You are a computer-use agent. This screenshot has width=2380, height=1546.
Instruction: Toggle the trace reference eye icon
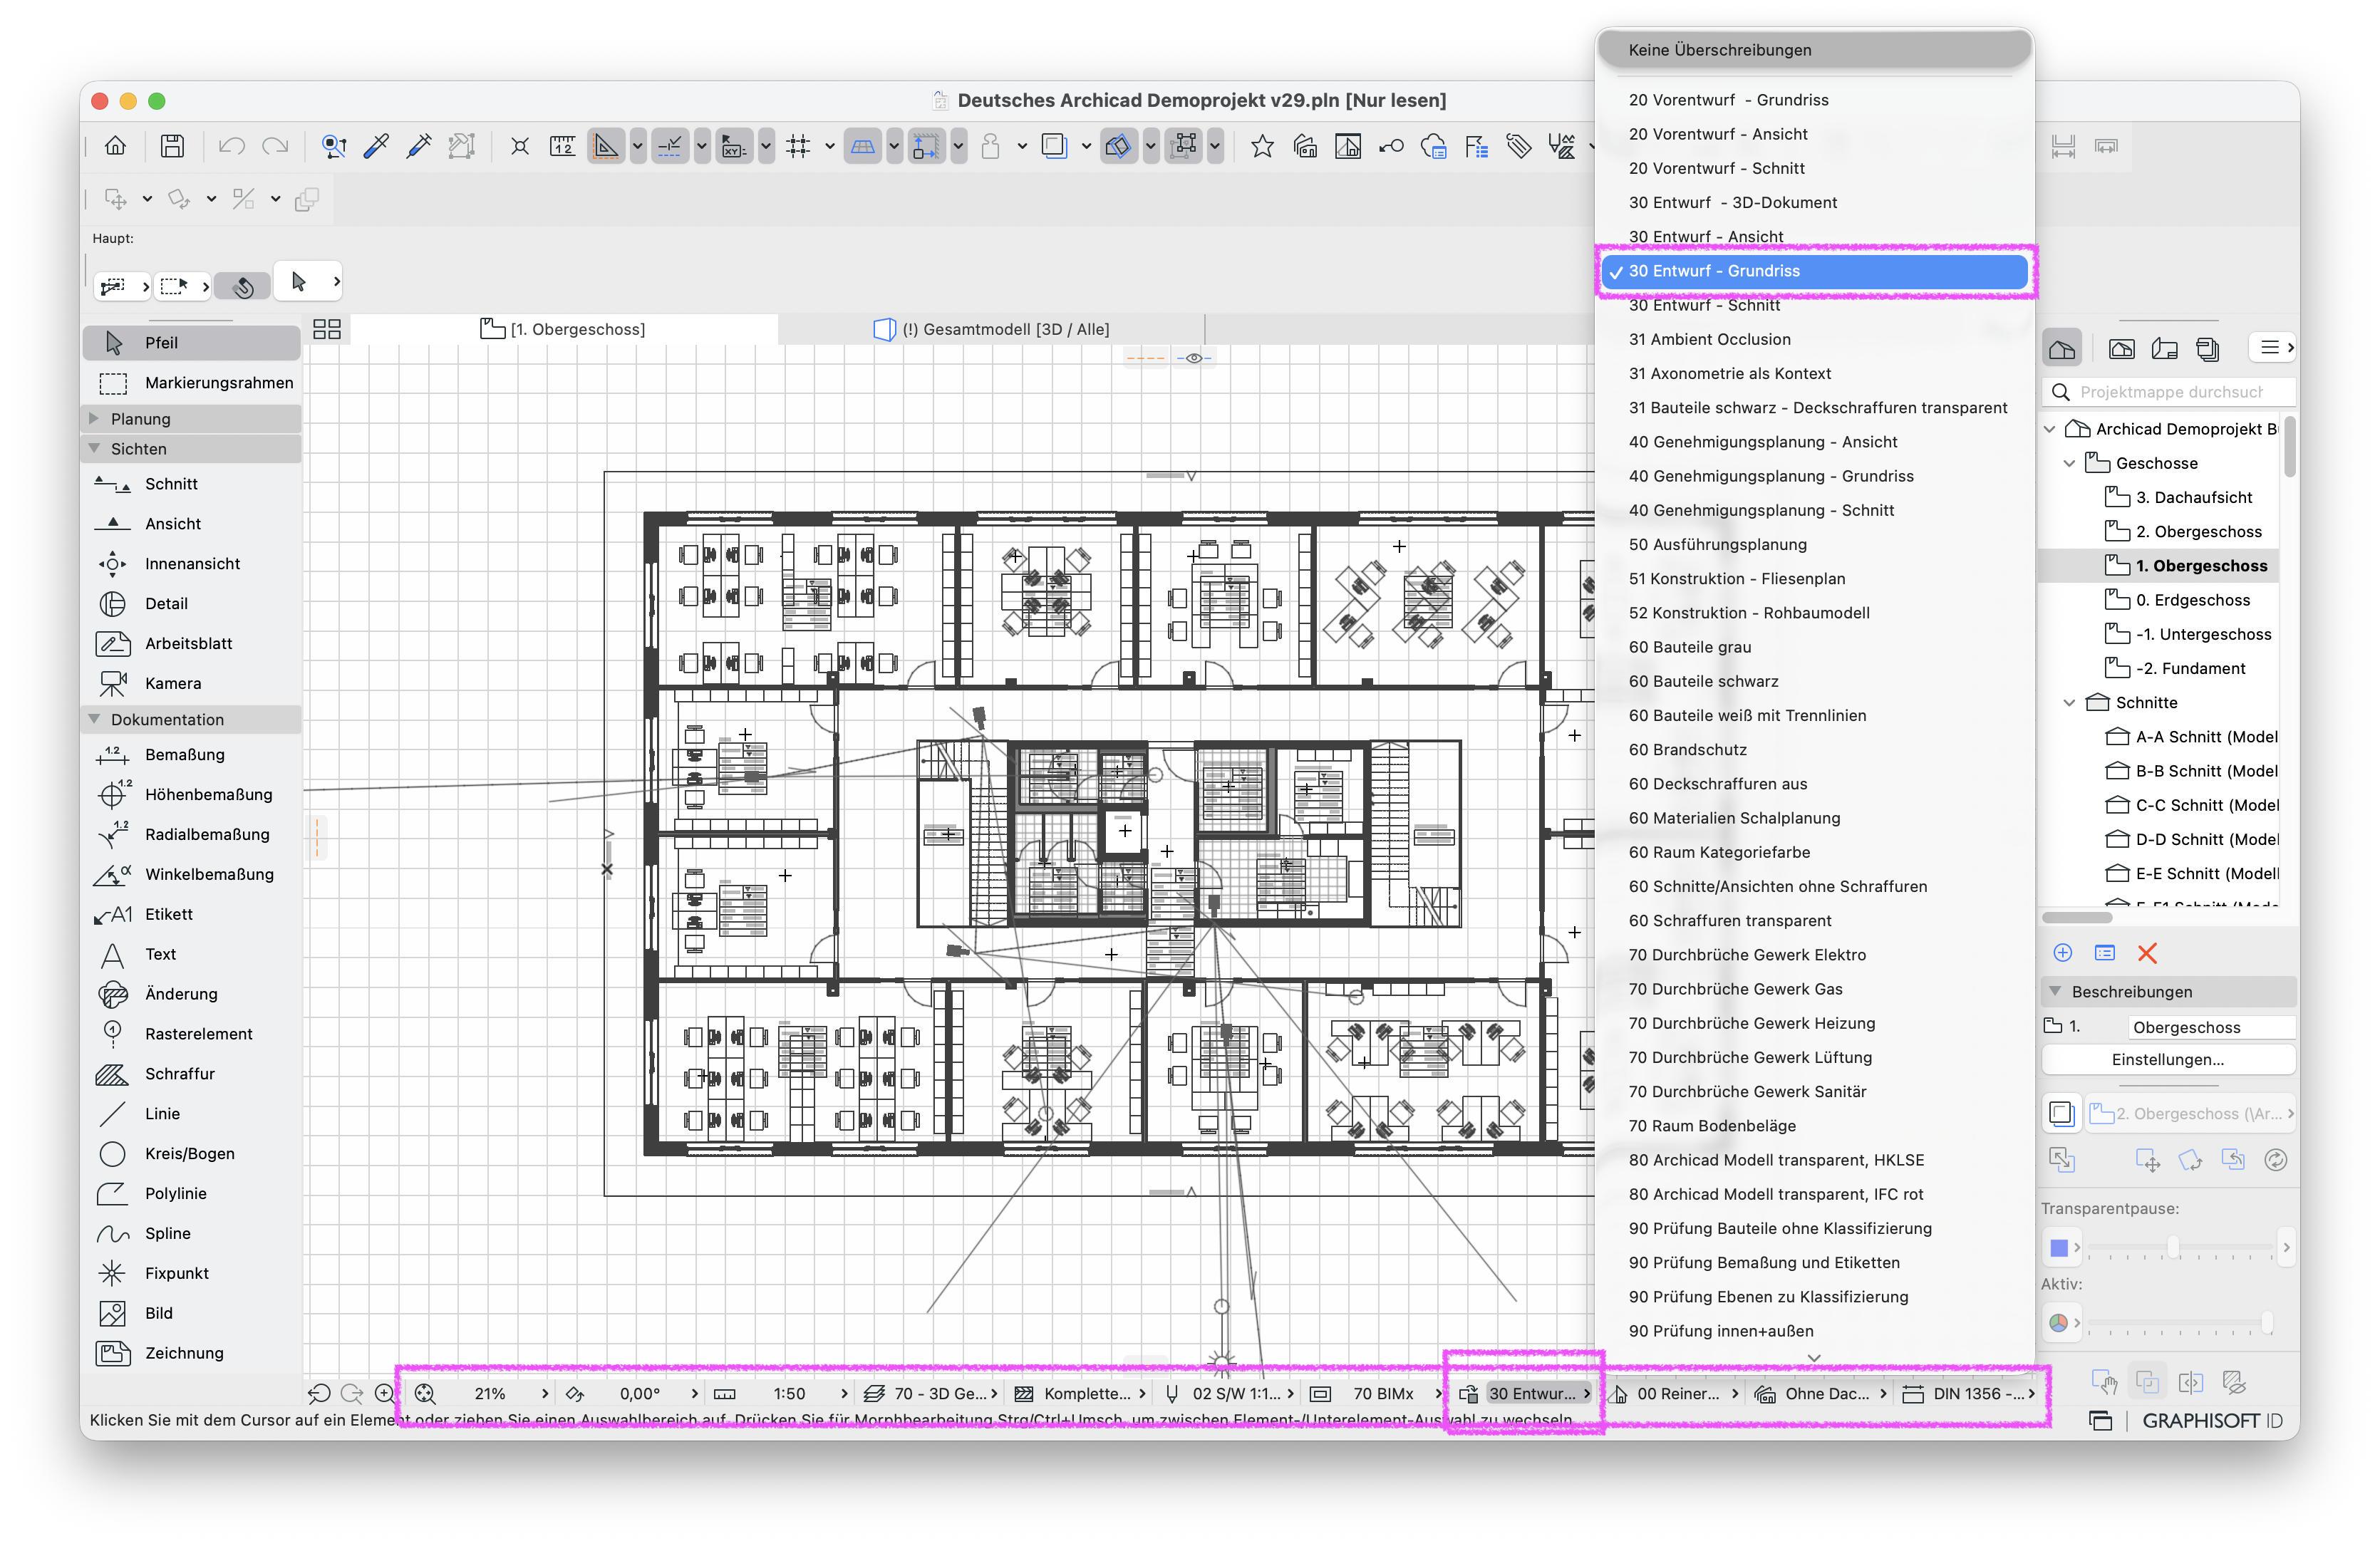pyautogui.click(x=1194, y=358)
